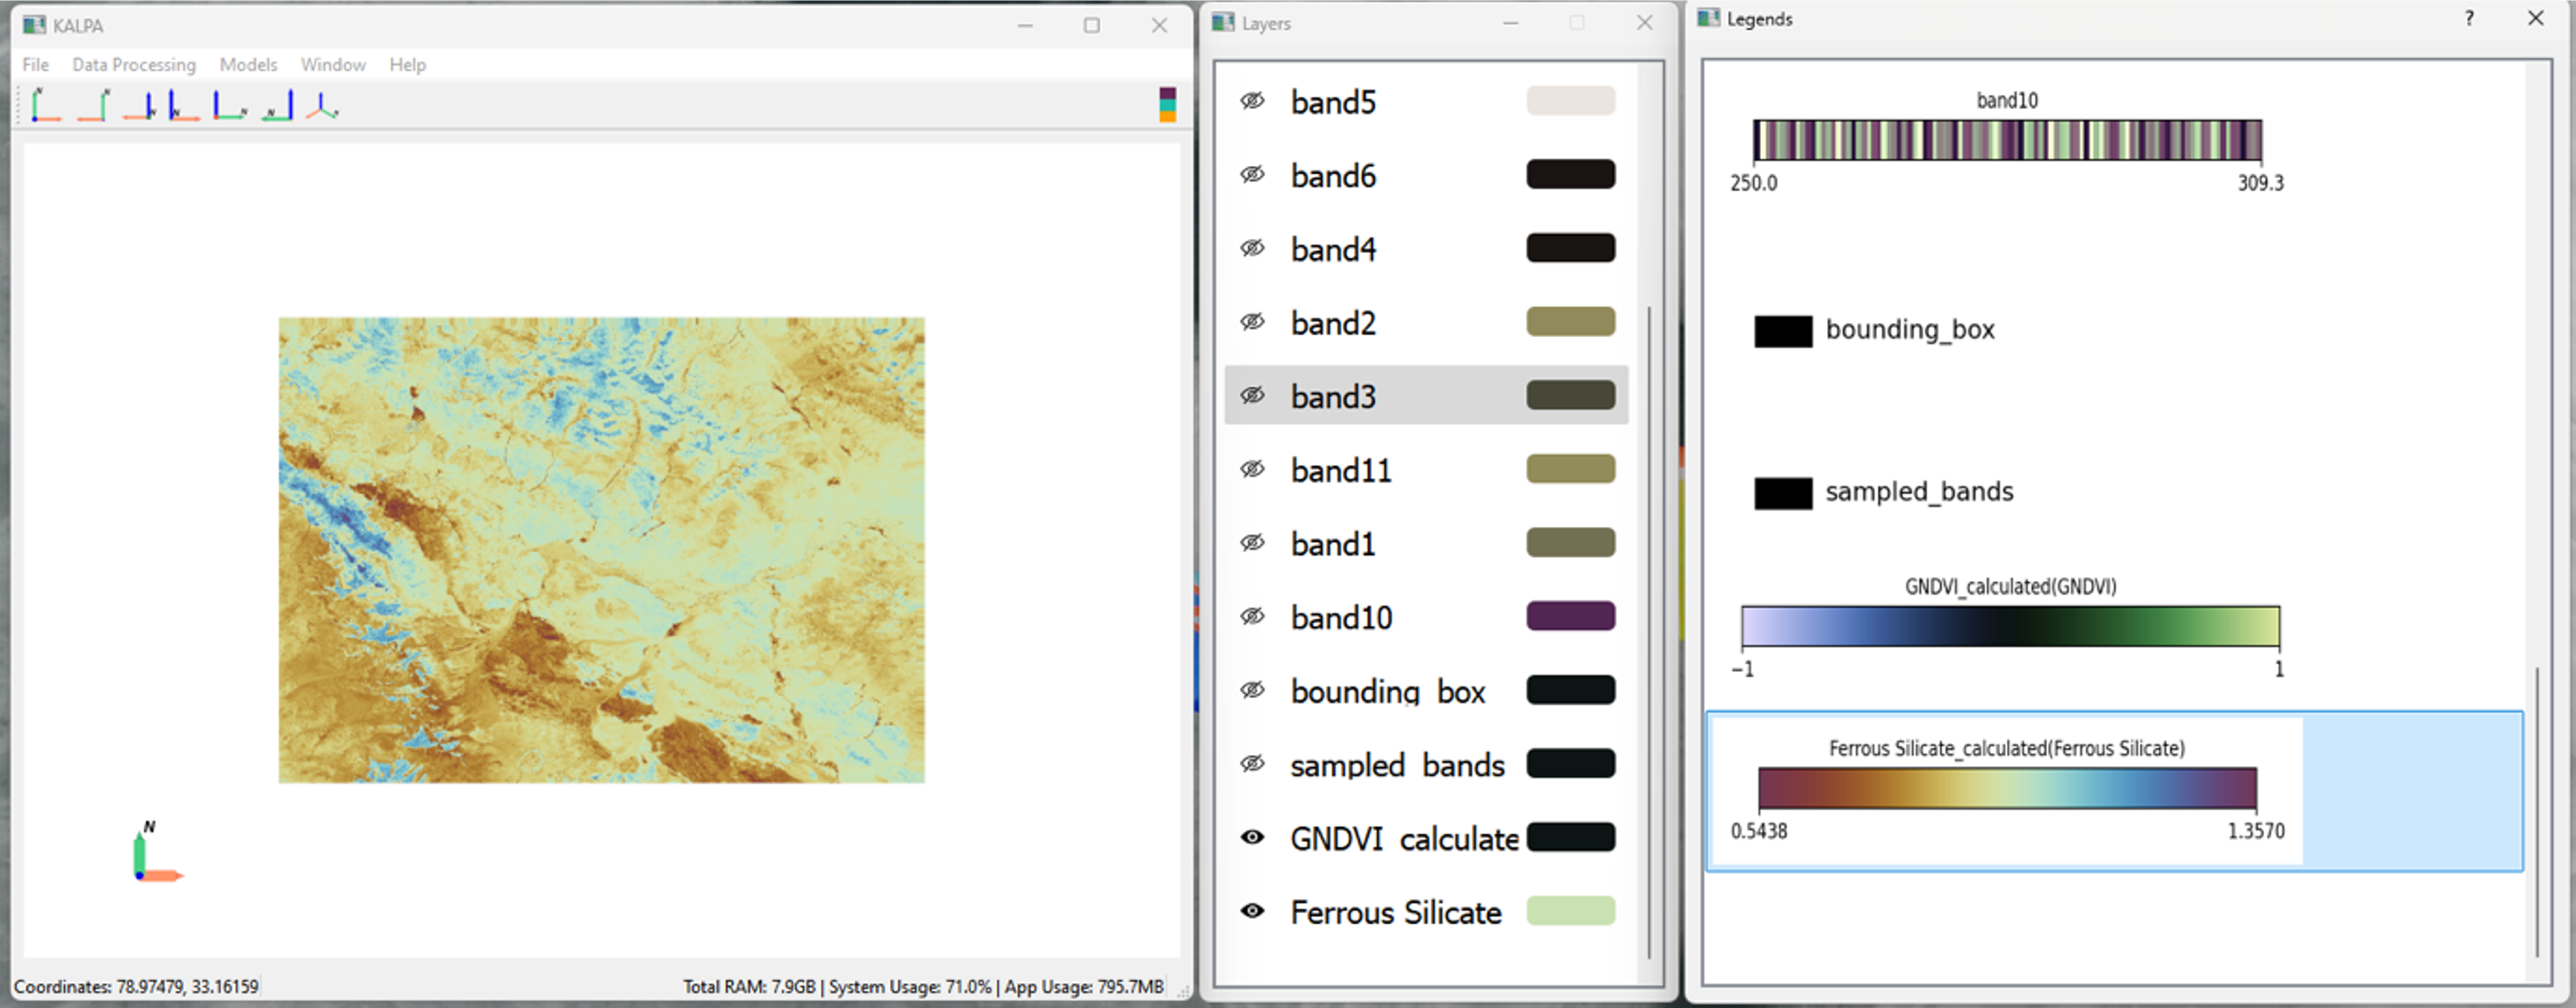Screen dimensions: 2576x1008
Task: Click black bounding_box legend swatch
Action: point(1783,332)
